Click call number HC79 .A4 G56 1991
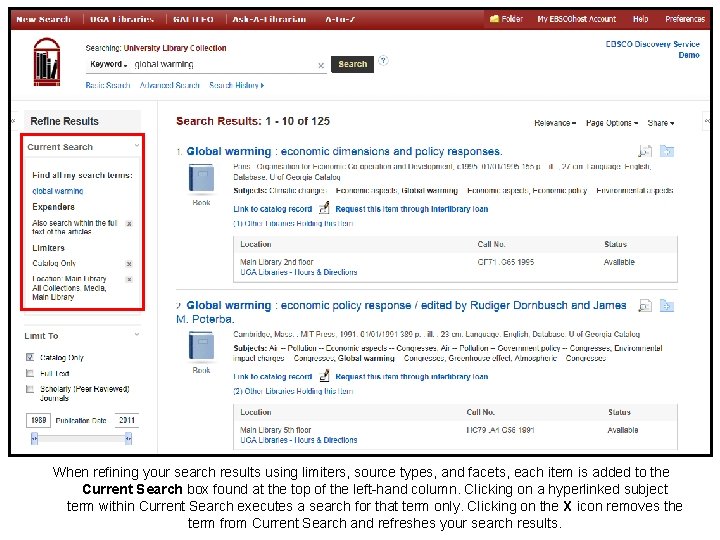Viewport: 720px width, 540px height. coord(500,430)
